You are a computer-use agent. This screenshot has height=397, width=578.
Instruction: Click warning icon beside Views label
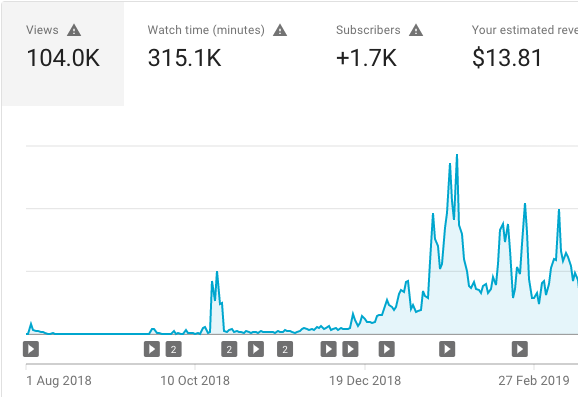click(74, 30)
